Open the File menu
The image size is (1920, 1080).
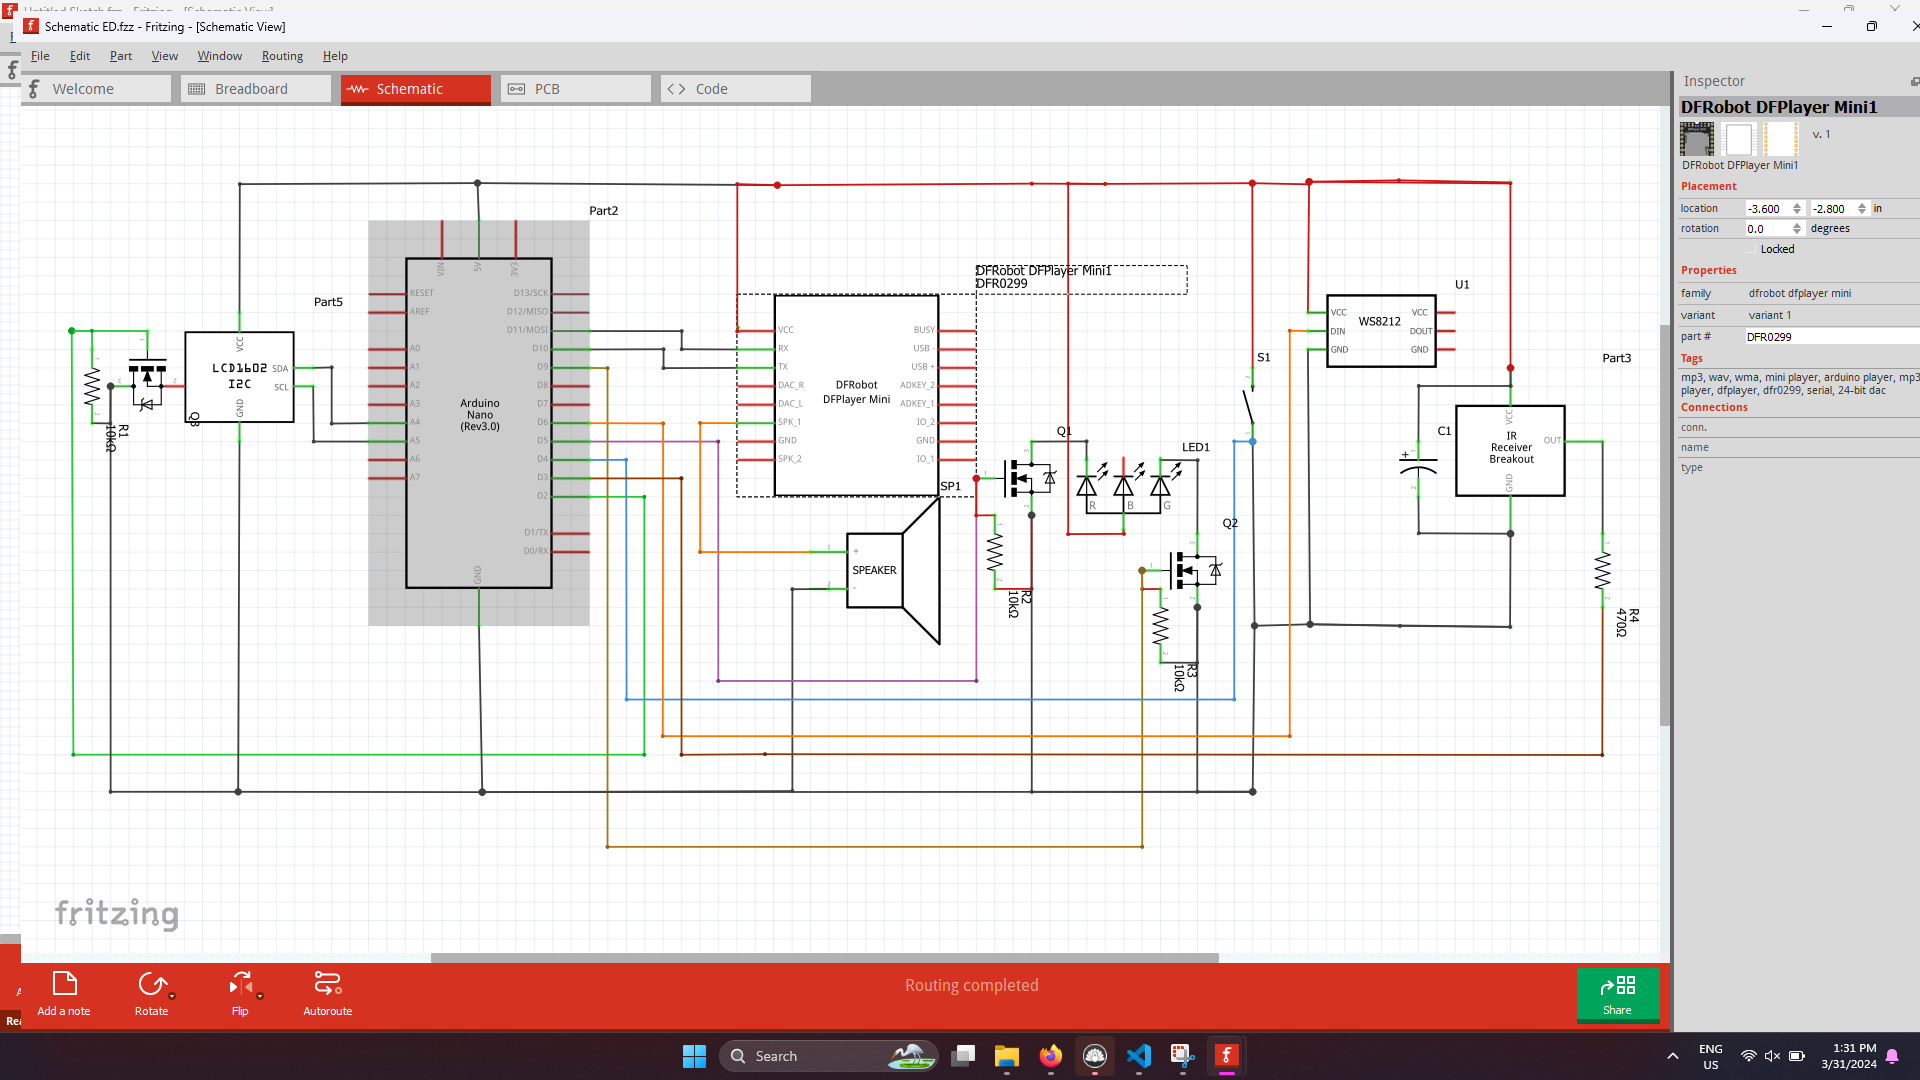(x=40, y=56)
